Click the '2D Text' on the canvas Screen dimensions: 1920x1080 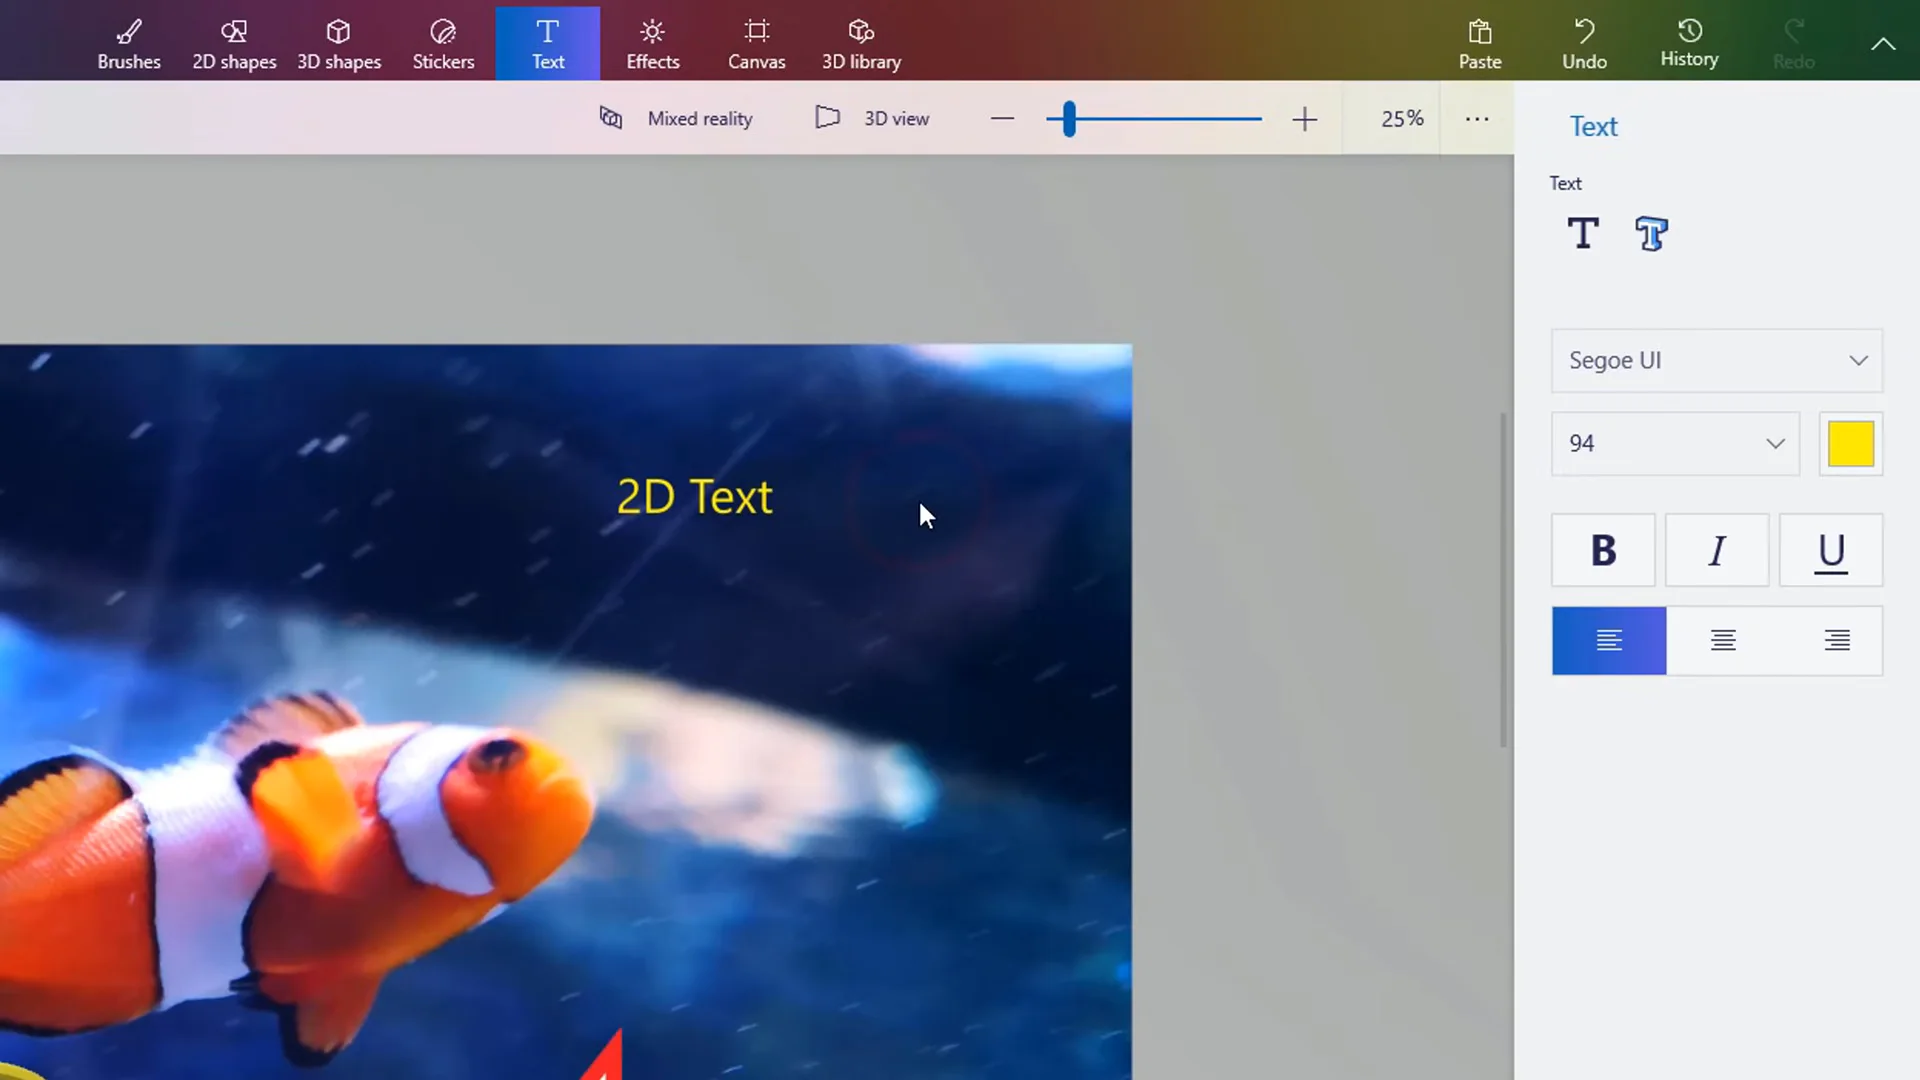point(695,497)
